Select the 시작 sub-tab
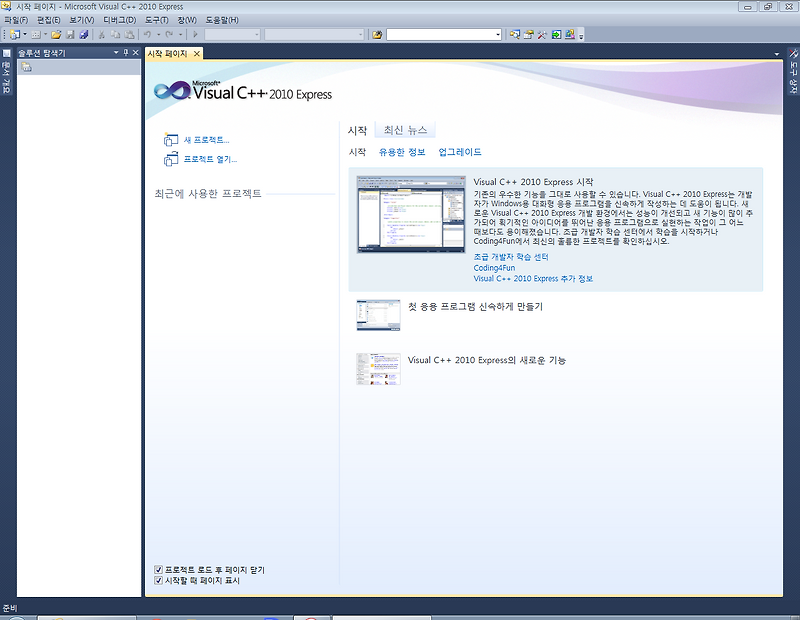Screen dimensions: 800x620 (x=357, y=152)
